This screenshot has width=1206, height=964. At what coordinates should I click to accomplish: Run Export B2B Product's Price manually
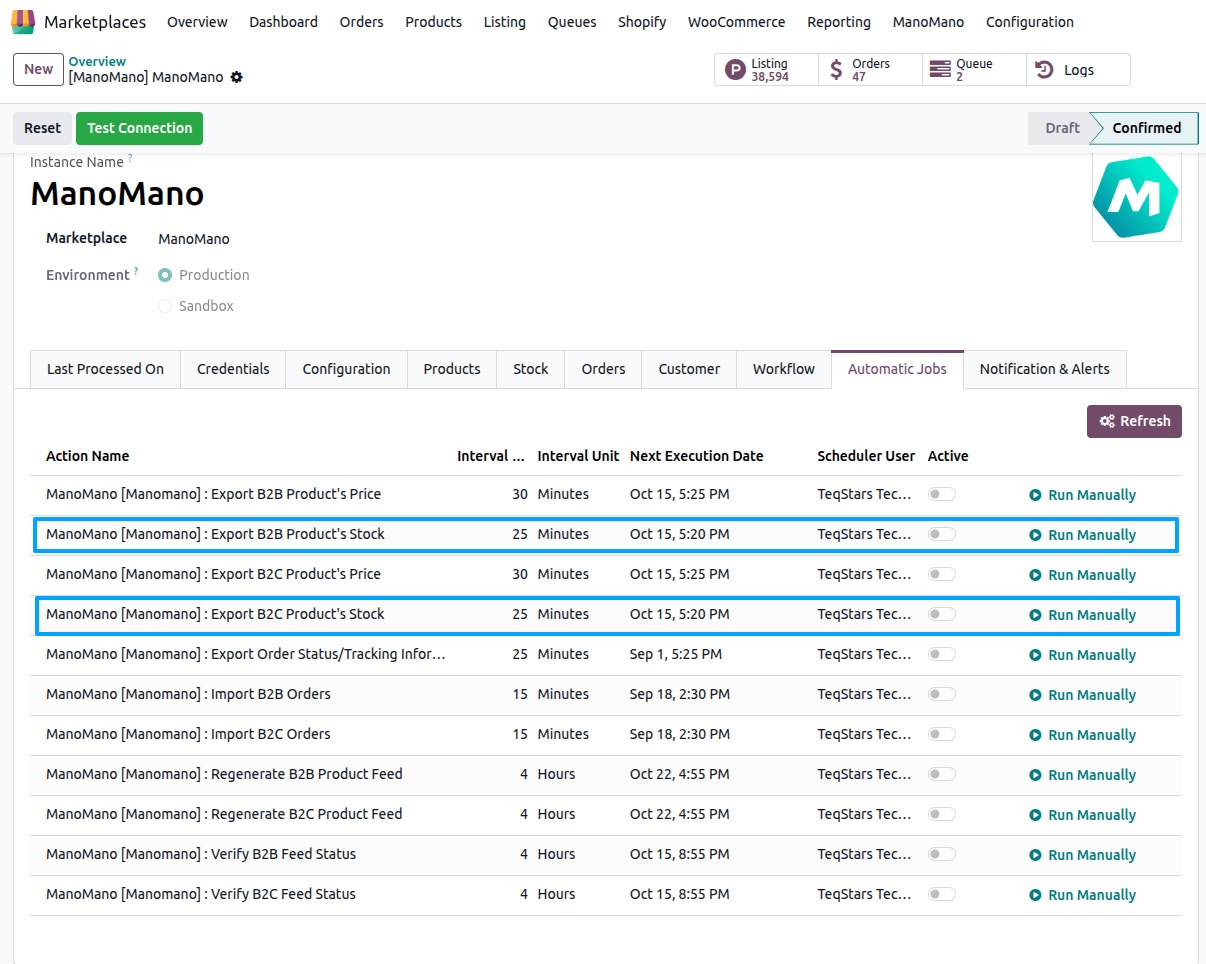tap(1083, 495)
